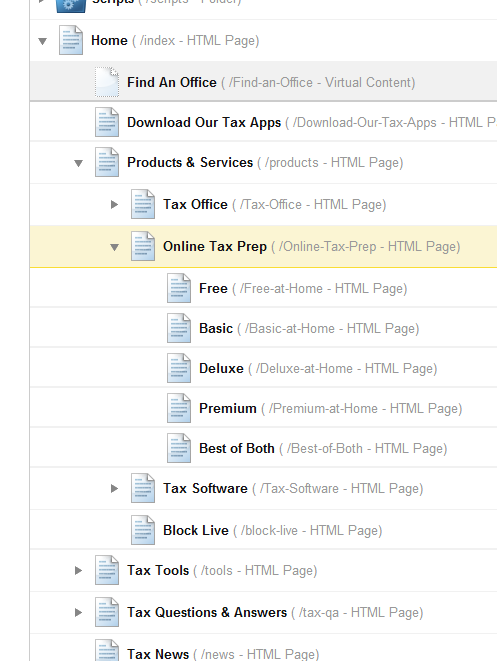Select the Tax Tools page

[x=158, y=570]
